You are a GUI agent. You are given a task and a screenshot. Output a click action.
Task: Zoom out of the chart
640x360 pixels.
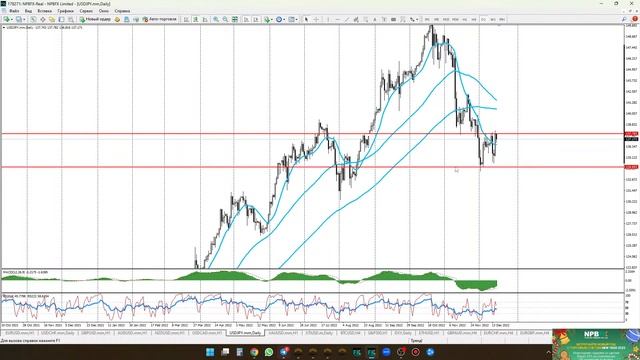pos(225,19)
